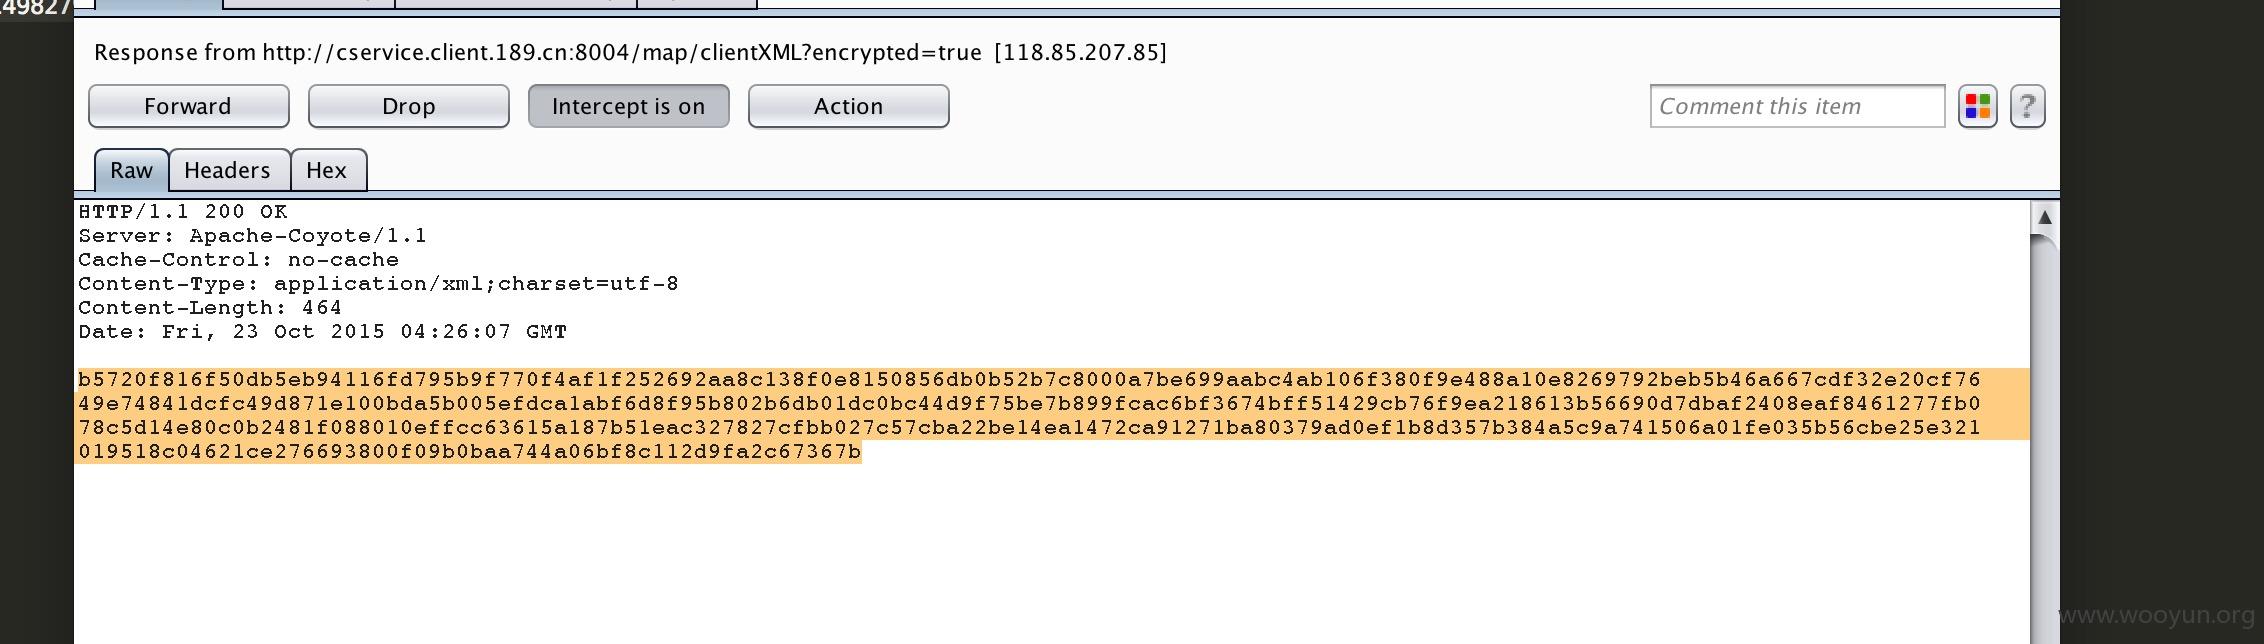This screenshot has height=644, width=2264.
Task: Open the colored highlight picker icon
Action: coord(1977,106)
